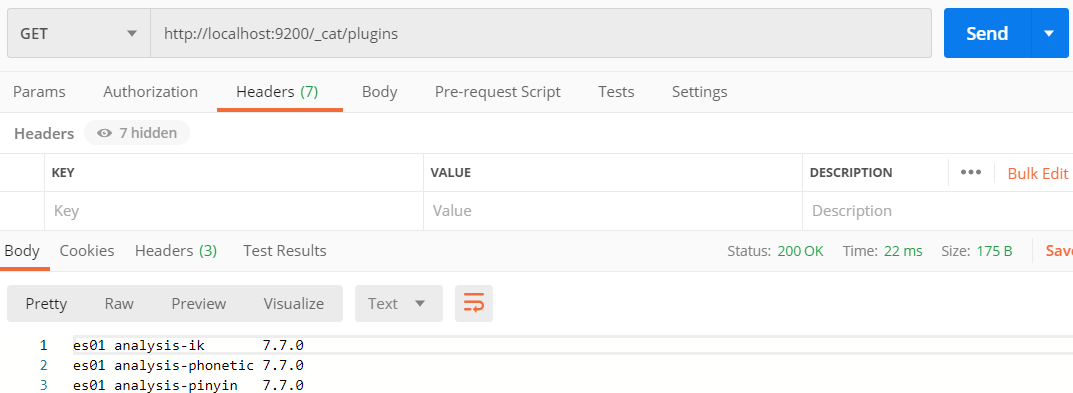Viewport: 1073px width, 393px height.
Task: Click the analysis-phonetic response line
Action: [188, 365]
